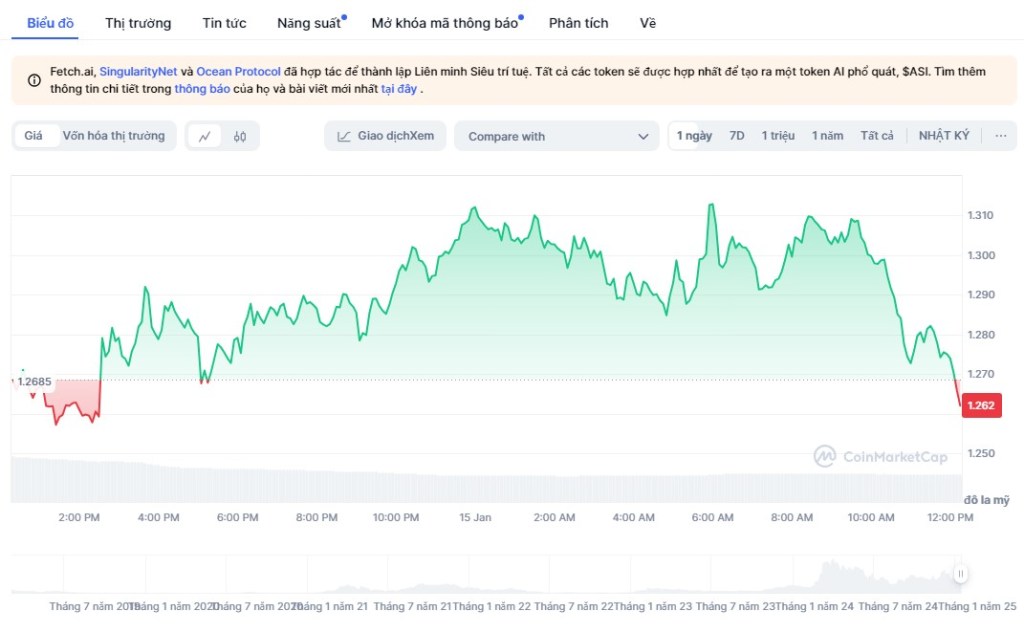Viewport: 1024px width, 633px height.
Task: Open the Thị trường tab
Action: (x=138, y=23)
